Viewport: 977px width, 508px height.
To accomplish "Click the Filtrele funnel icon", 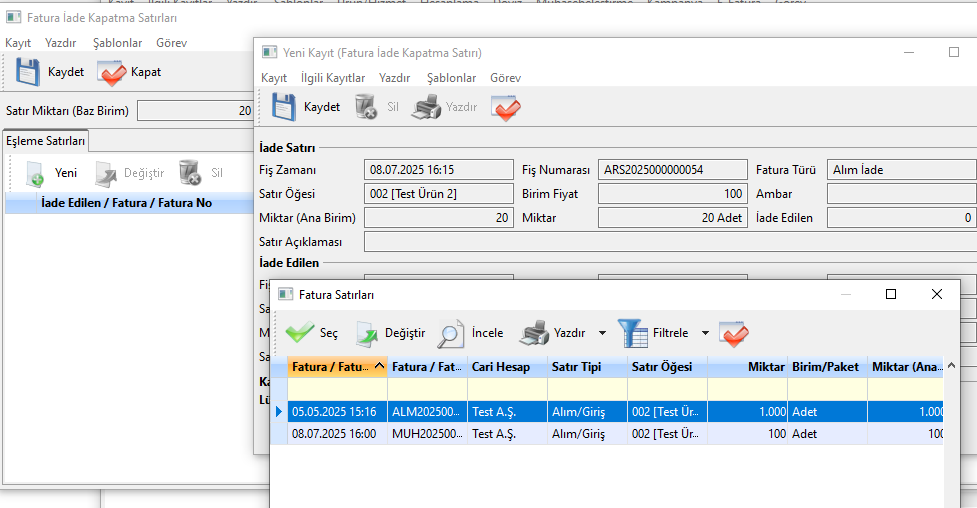I will tap(632, 333).
